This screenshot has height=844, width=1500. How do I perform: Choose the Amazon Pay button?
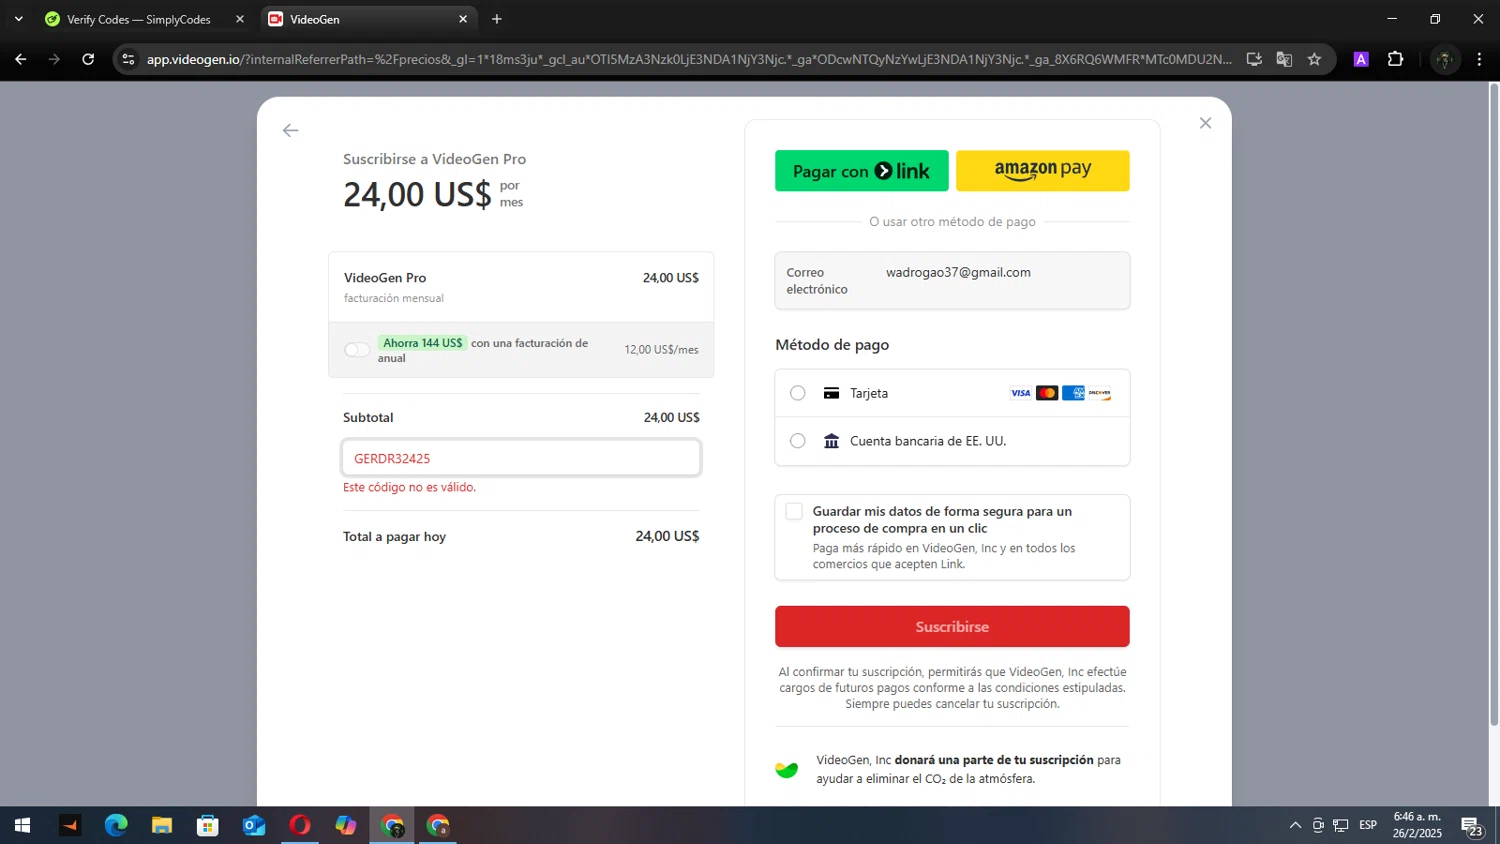[1042, 171]
